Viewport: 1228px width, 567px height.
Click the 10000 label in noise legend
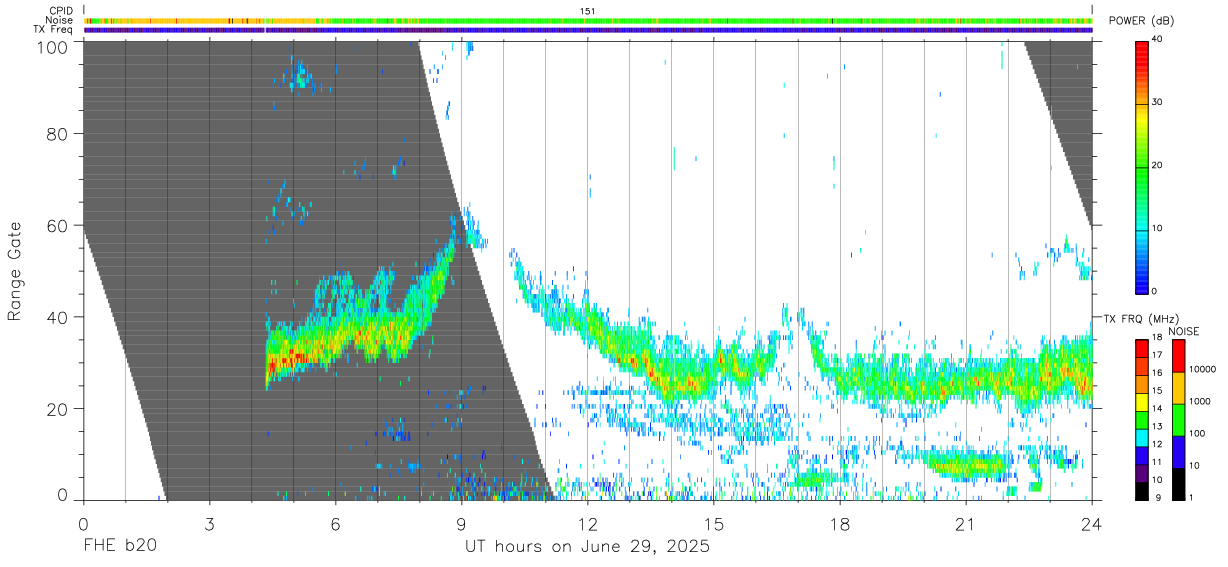point(1203,369)
